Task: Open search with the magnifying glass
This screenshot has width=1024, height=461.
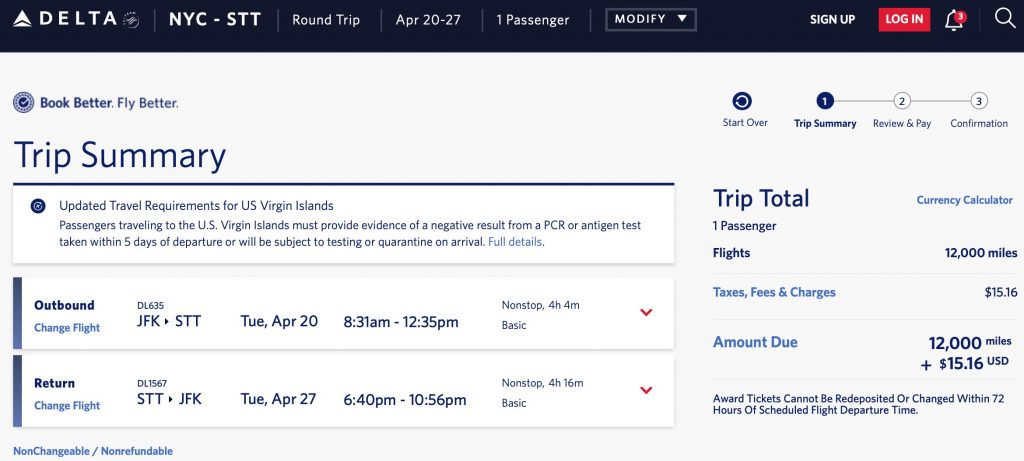Action: [x=1004, y=19]
